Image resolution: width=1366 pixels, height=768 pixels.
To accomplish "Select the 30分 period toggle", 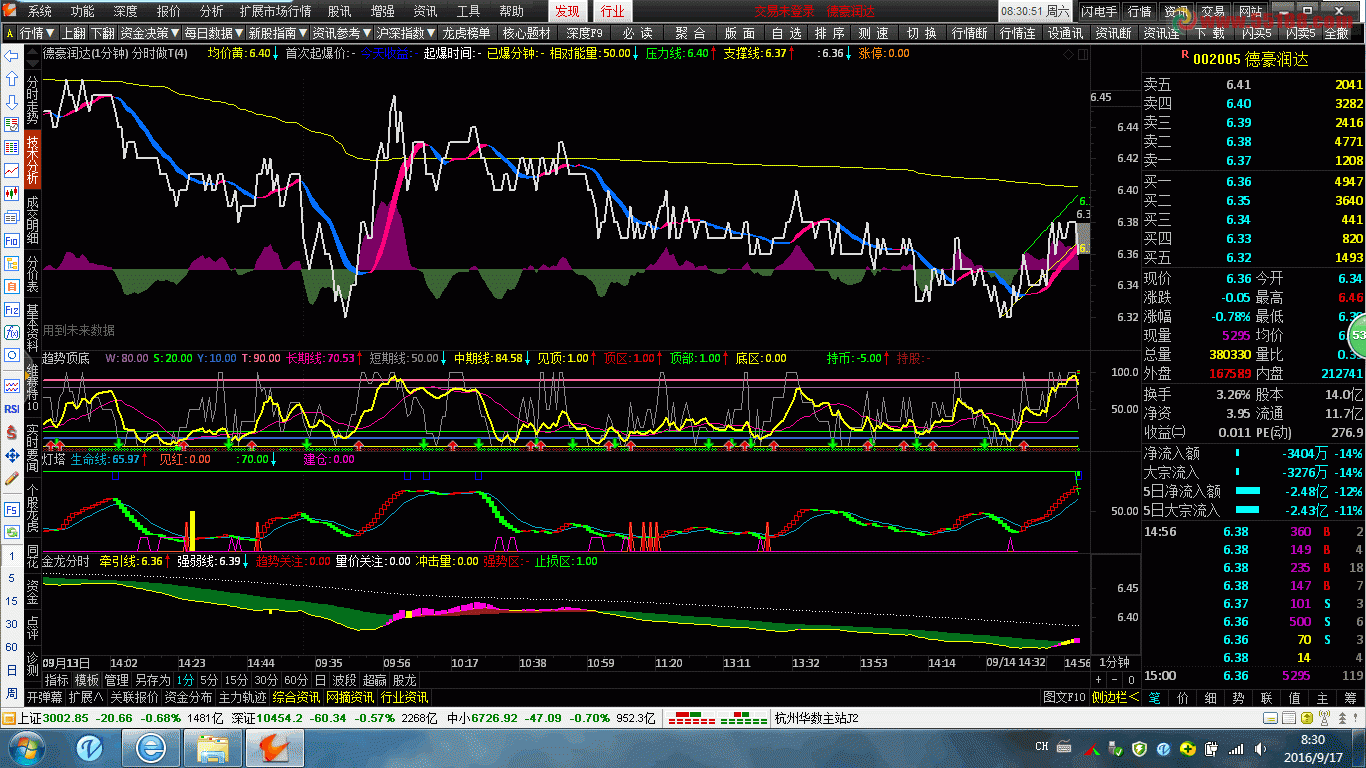I will 266,680.
